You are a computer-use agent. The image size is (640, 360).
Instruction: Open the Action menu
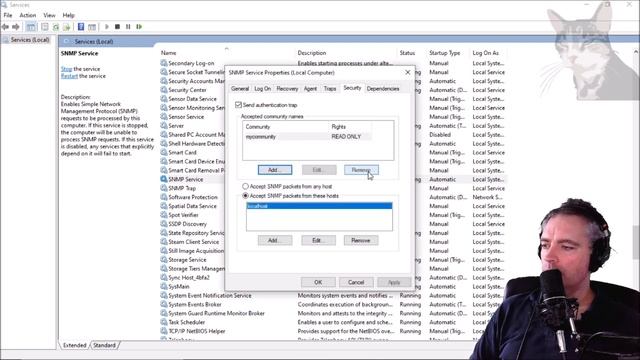(28, 15)
